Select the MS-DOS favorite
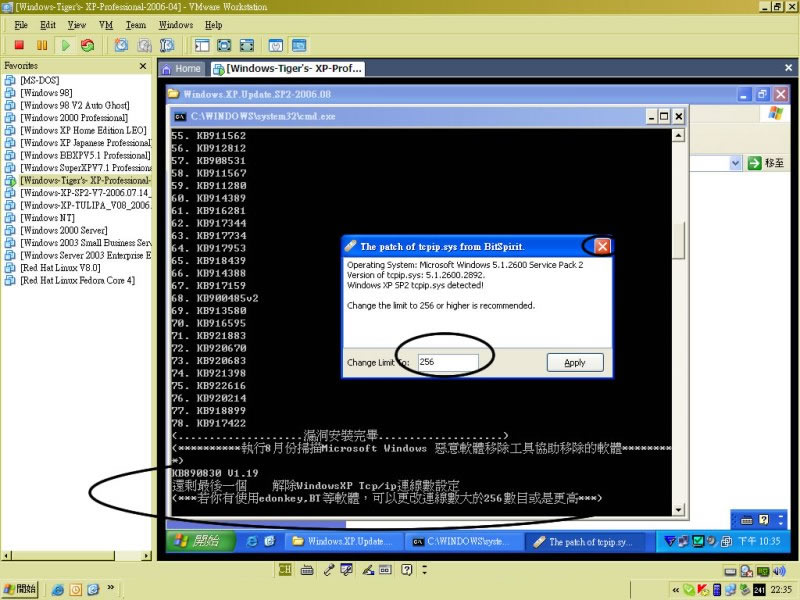Screen dimensions: 800x600 [39, 80]
